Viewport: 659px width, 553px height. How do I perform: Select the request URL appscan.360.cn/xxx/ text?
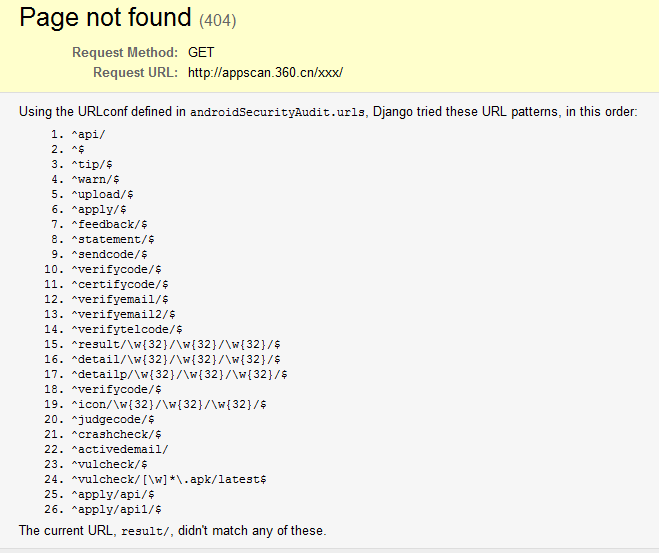click(x=265, y=72)
